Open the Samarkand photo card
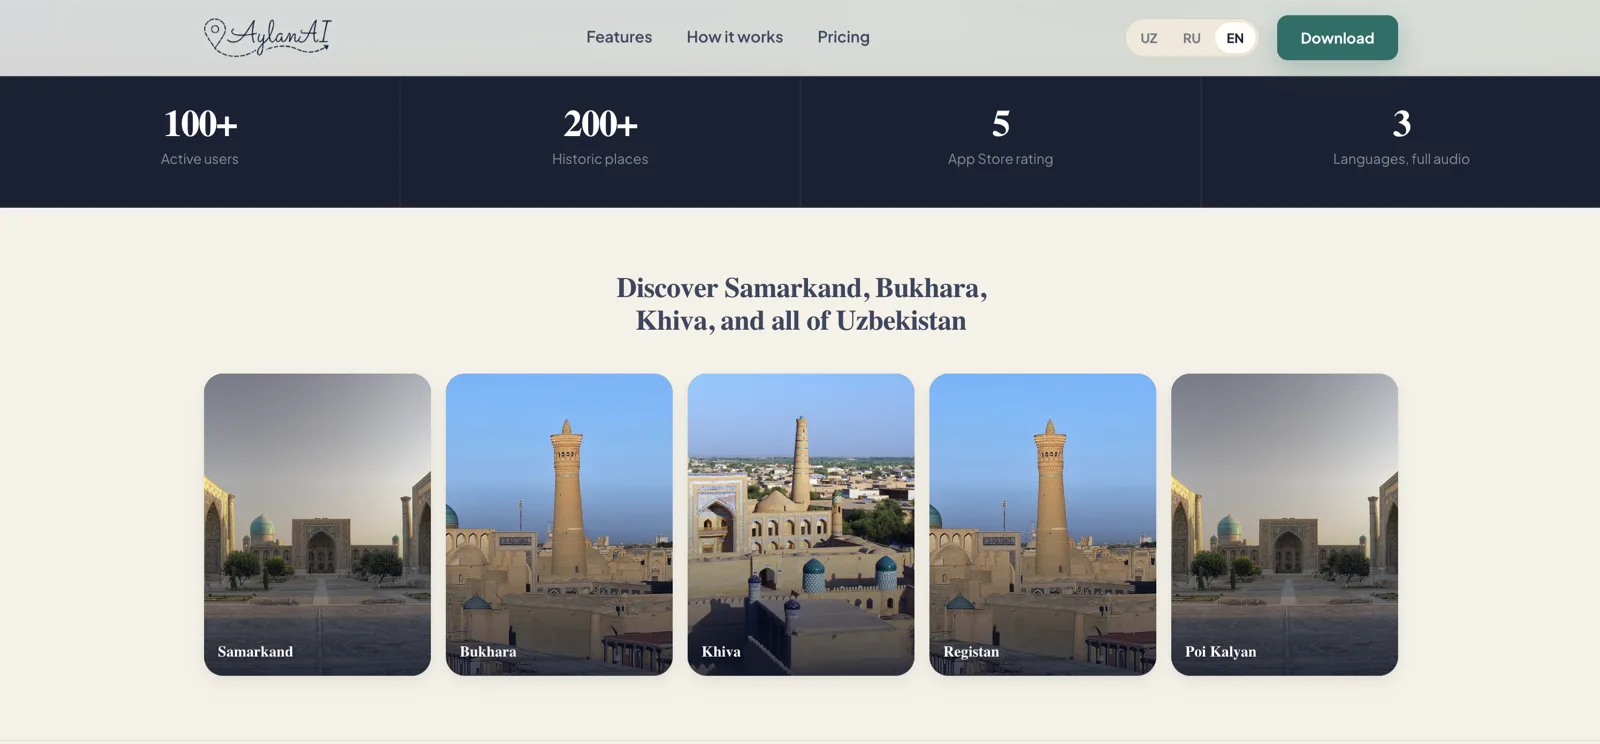1600x744 pixels. [x=317, y=524]
